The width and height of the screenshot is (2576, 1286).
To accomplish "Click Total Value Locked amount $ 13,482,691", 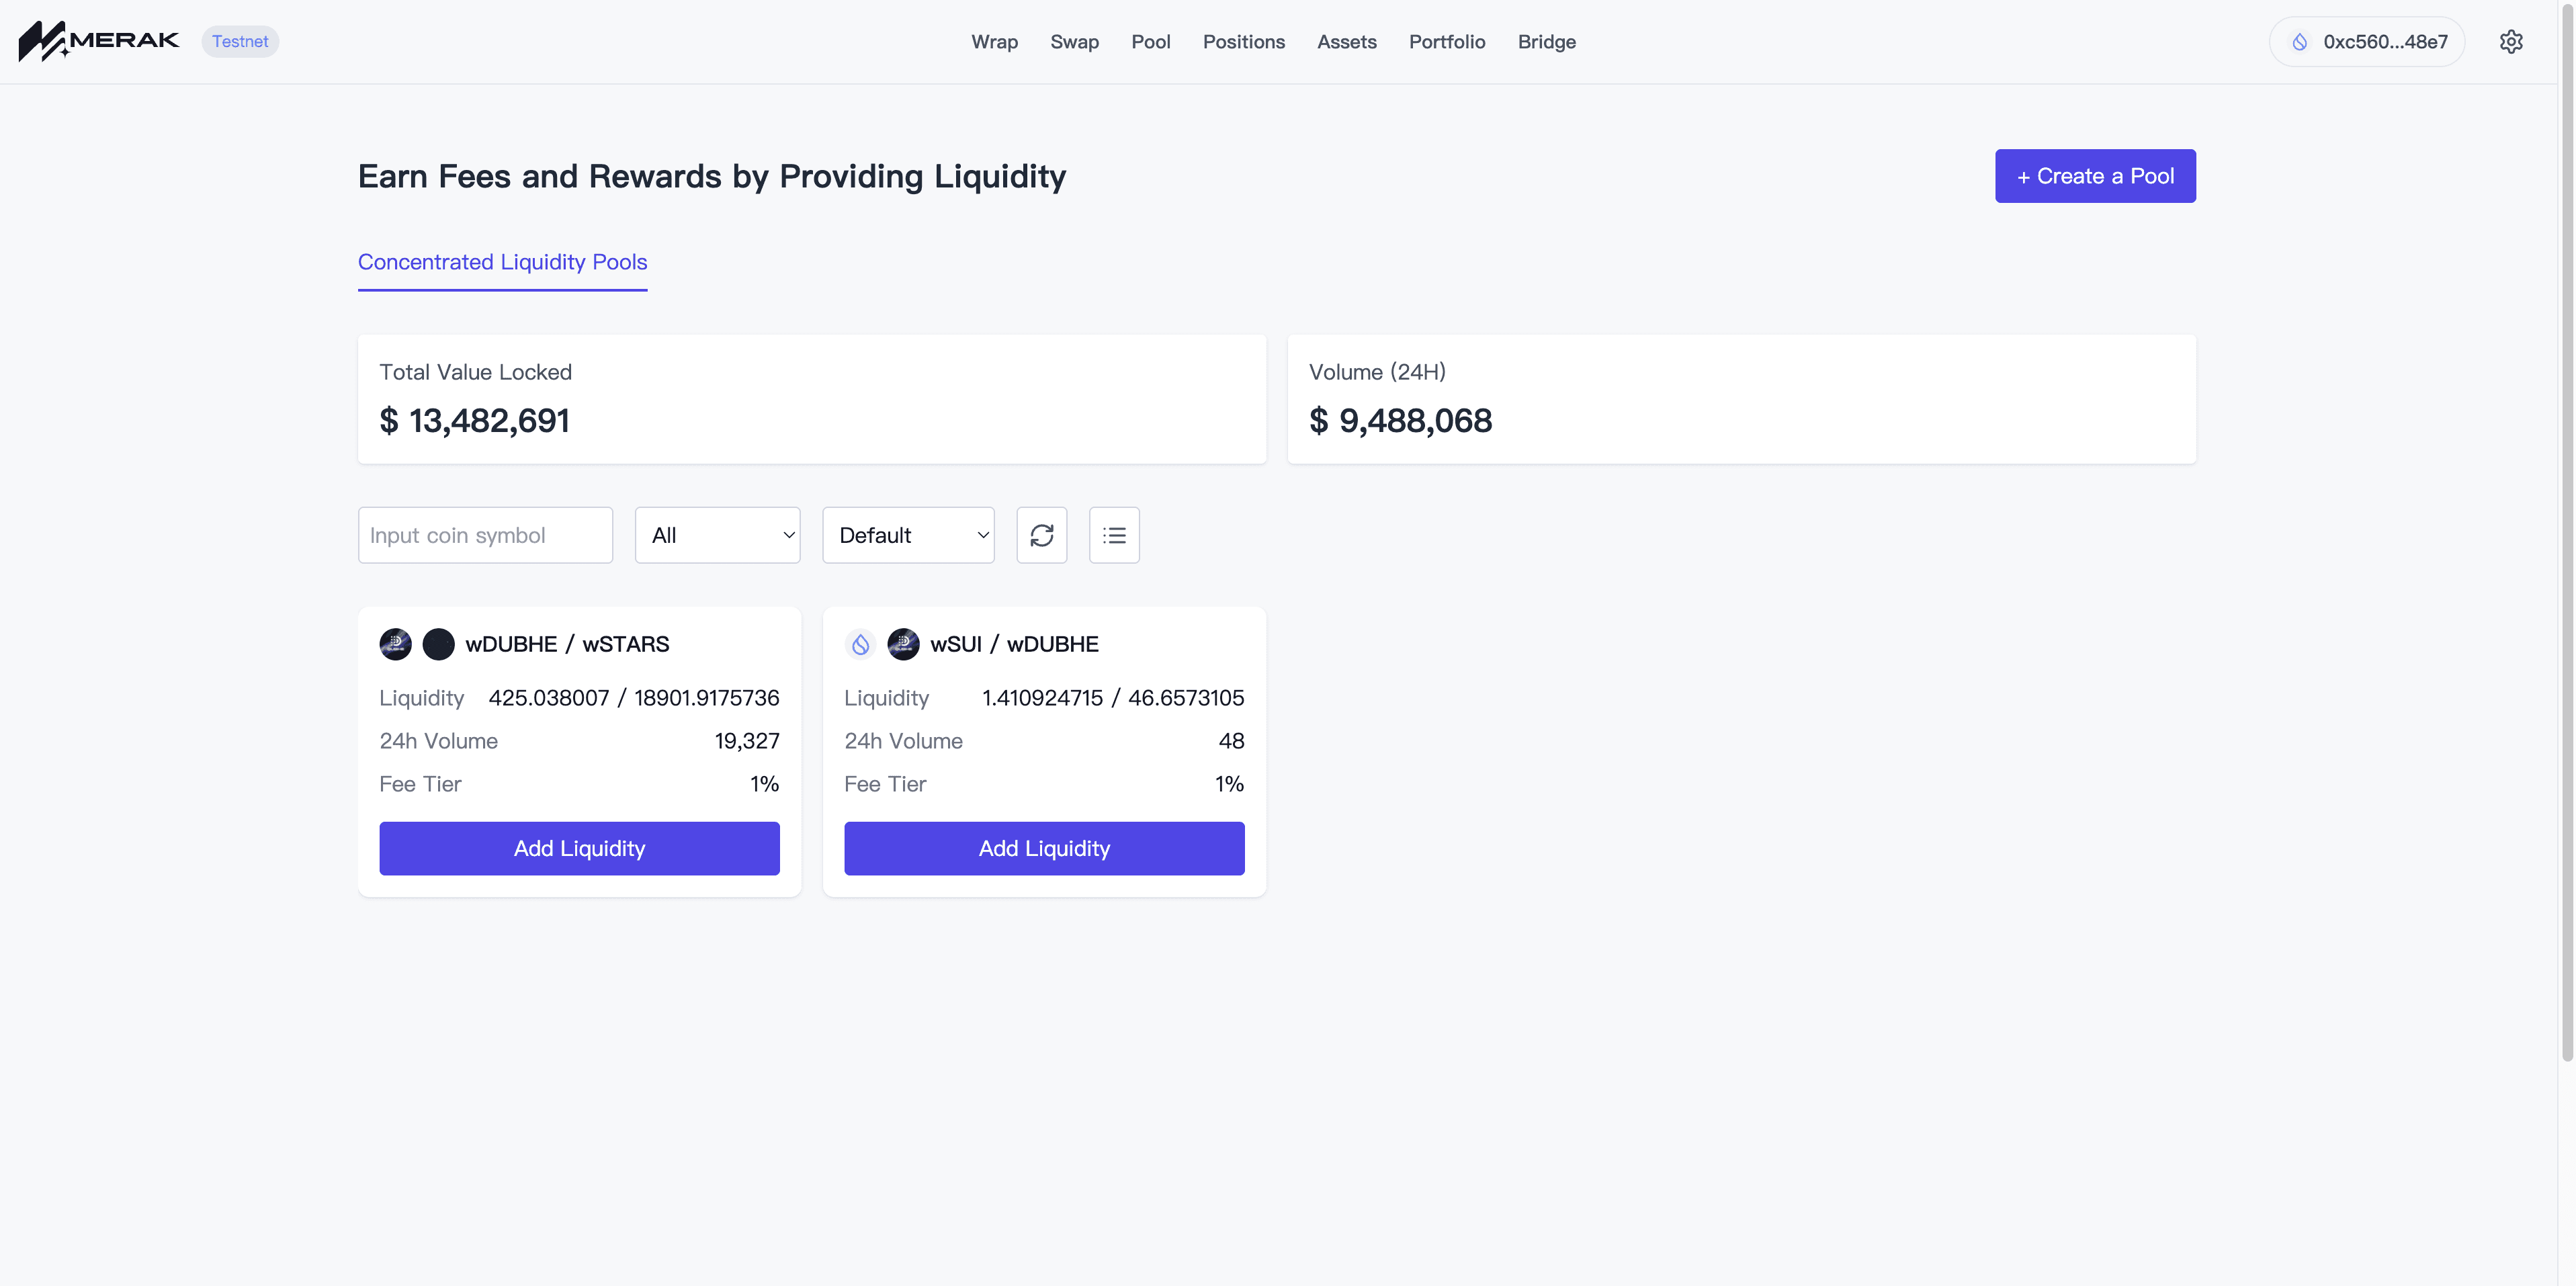I will [474, 421].
